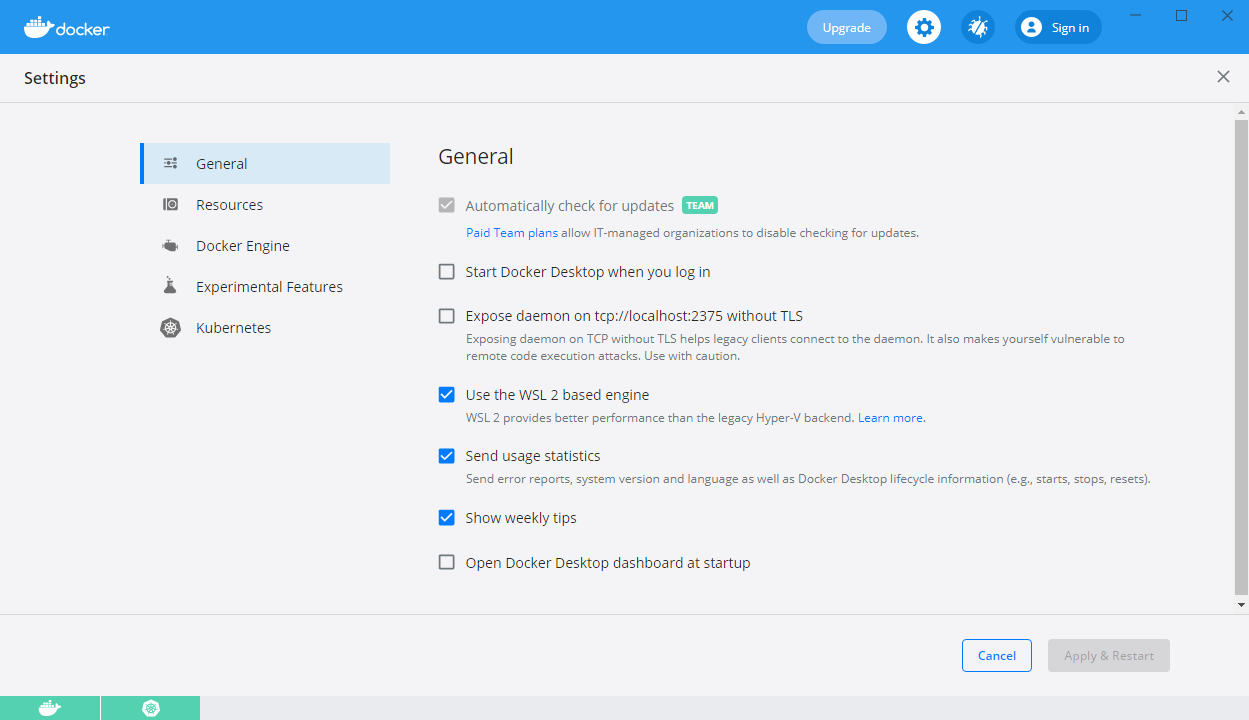Enable Start Docker Desktop when you log in
Image resolution: width=1249 pixels, height=720 pixels.
446,271
